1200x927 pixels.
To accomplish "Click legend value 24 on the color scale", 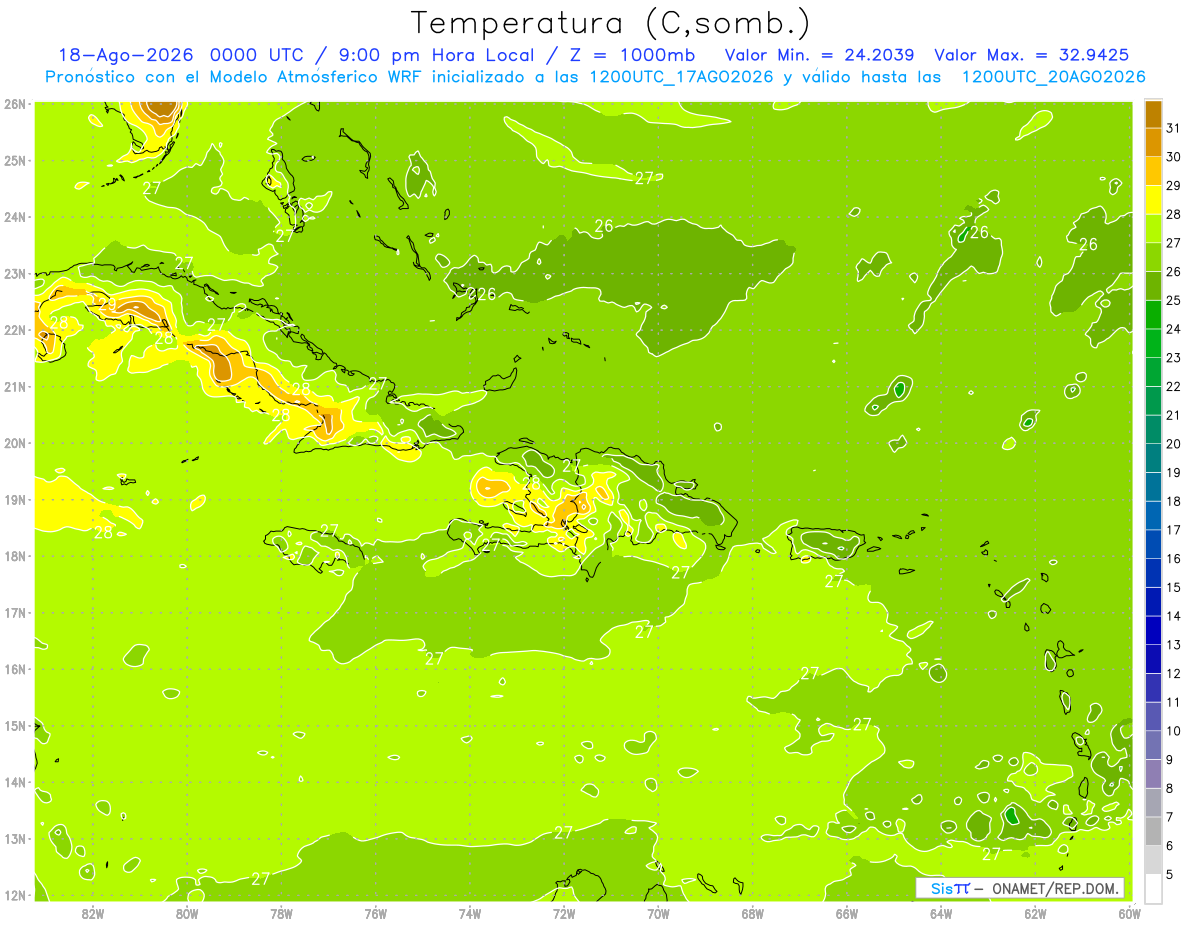I will [1173, 329].
